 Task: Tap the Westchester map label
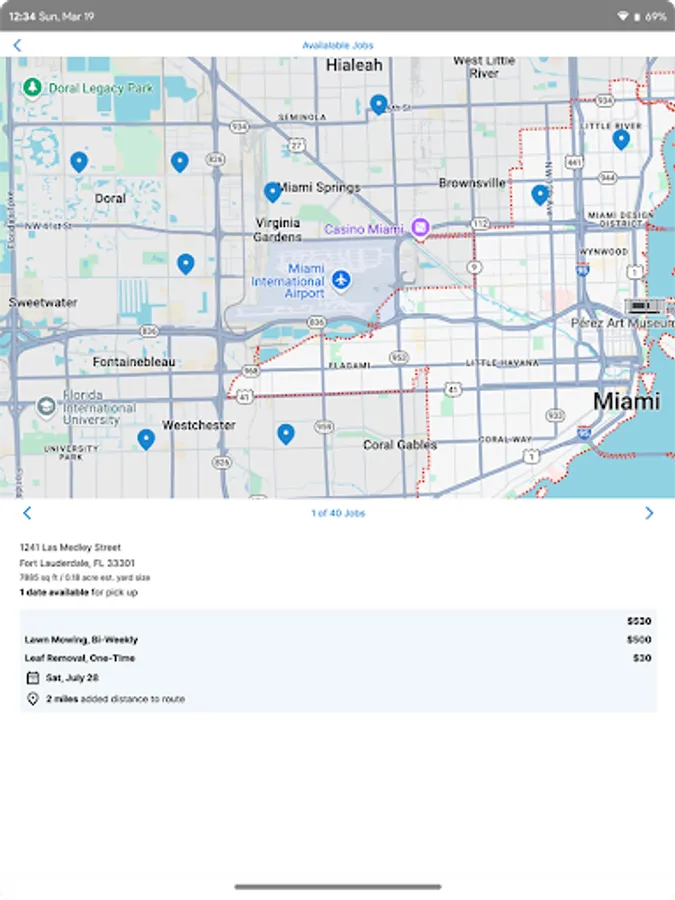(x=199, y=425)
